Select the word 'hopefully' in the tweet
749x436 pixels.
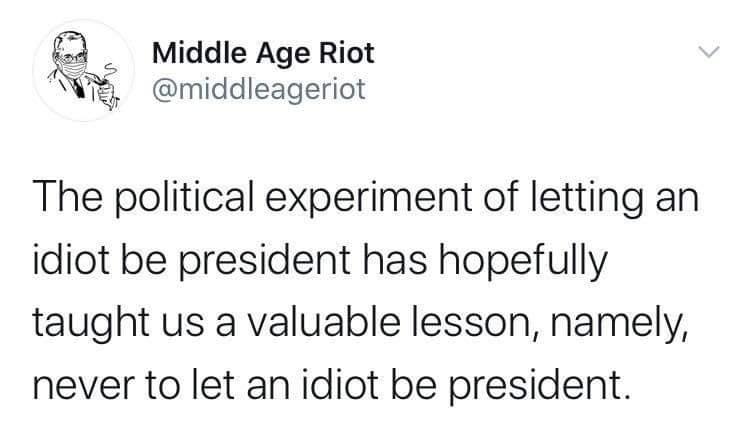pos(523,261)
